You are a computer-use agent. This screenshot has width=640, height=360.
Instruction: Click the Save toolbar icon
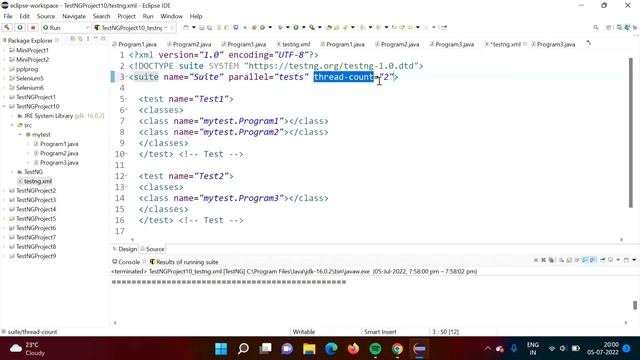tap(201, 27)
